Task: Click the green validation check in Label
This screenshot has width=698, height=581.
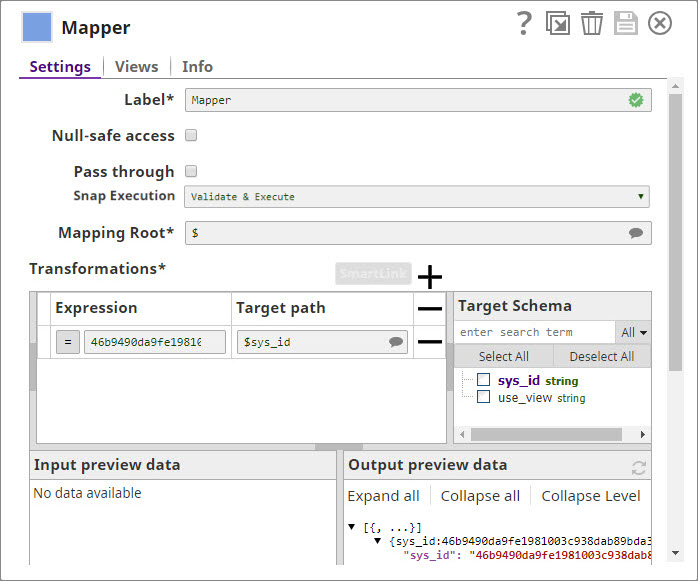Action: pos(636,100)
